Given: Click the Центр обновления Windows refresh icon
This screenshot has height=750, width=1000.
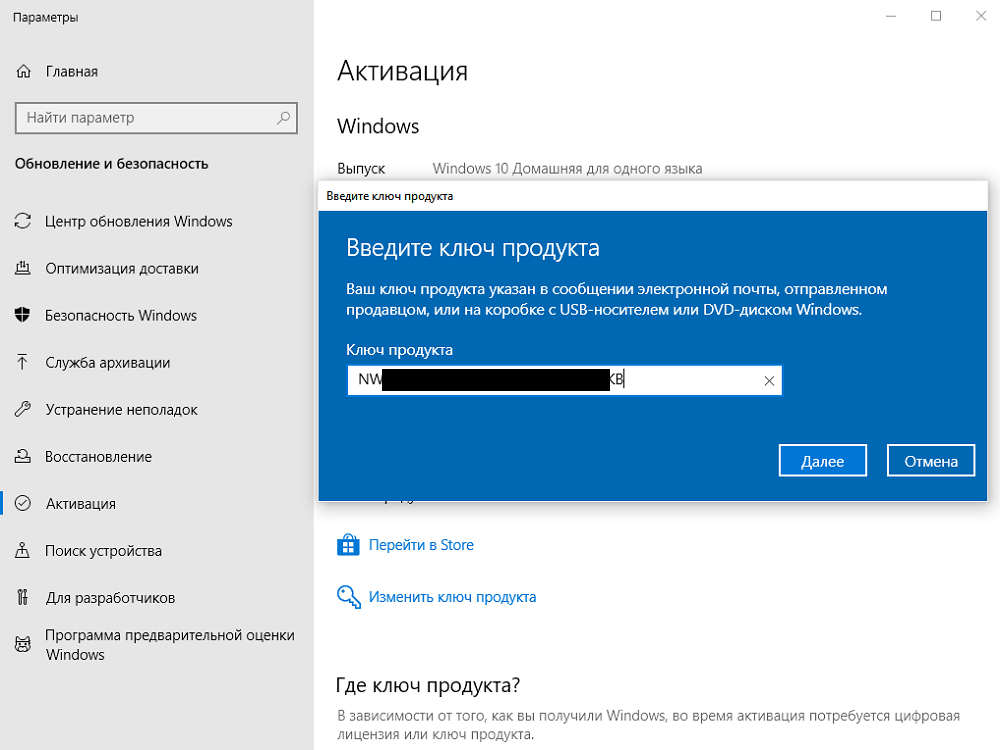Looking at the screenshot, I should coord(23,221).
